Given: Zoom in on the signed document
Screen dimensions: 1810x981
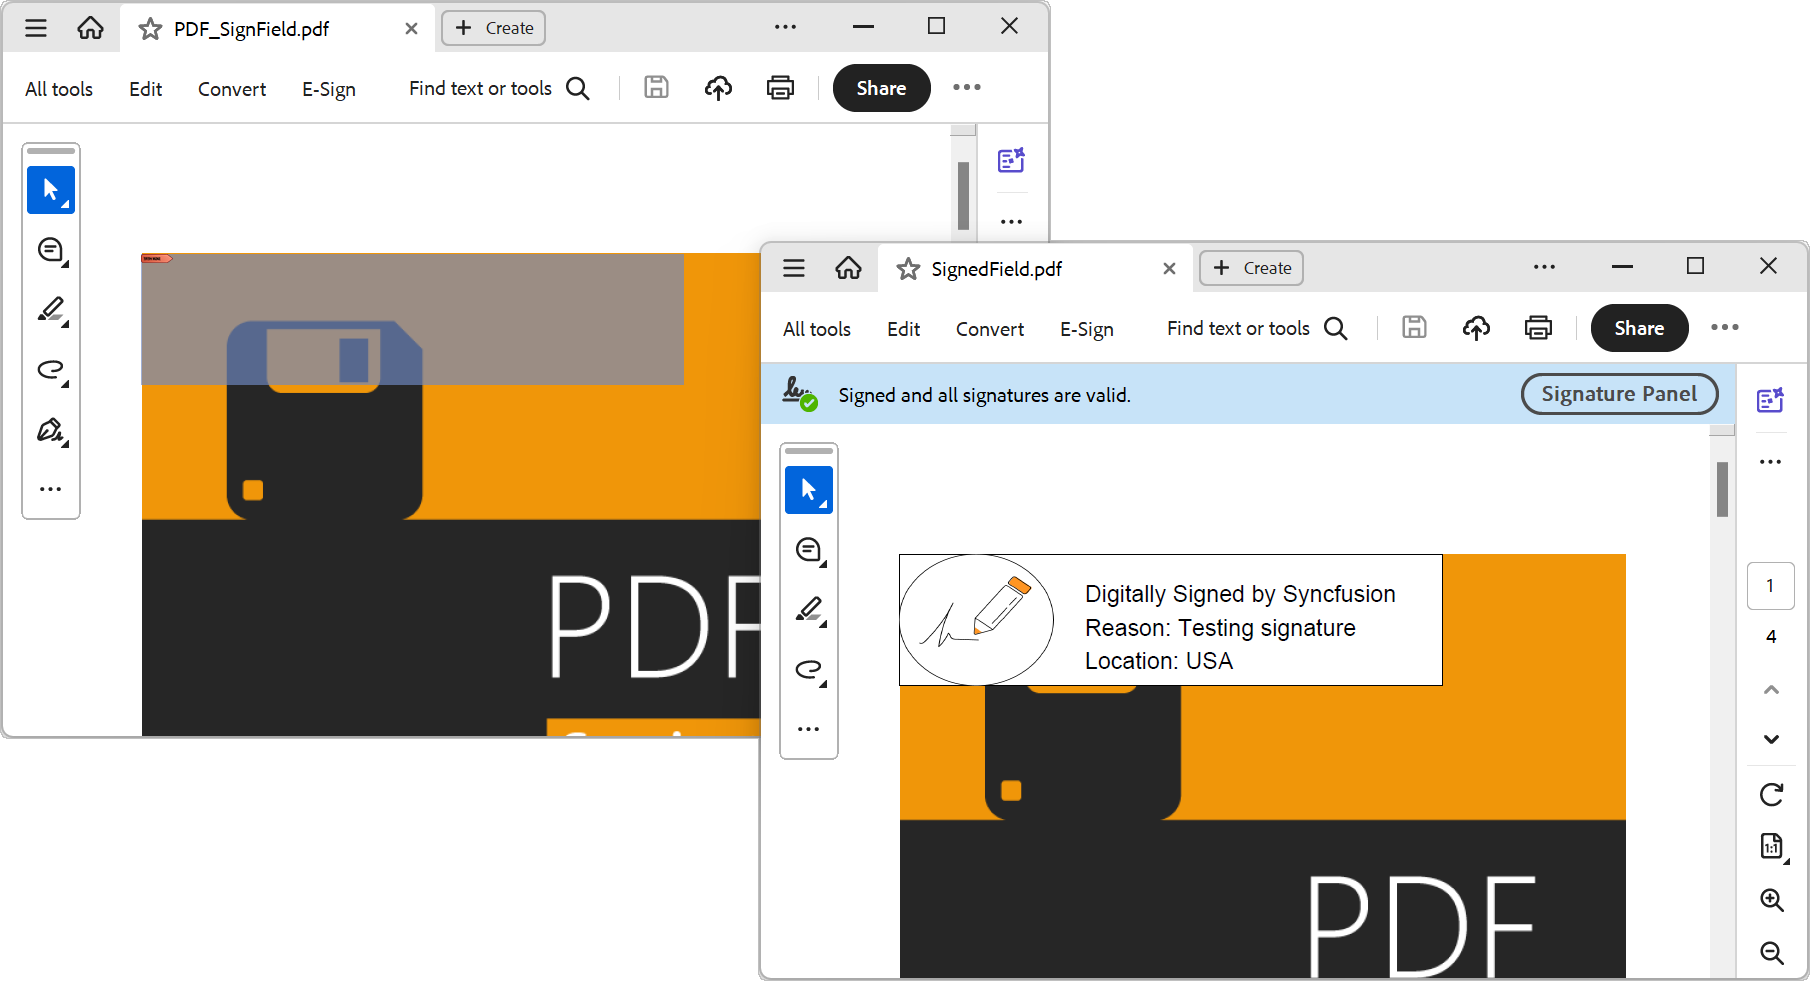Looking at the screenshot, I should (1772, 900).
